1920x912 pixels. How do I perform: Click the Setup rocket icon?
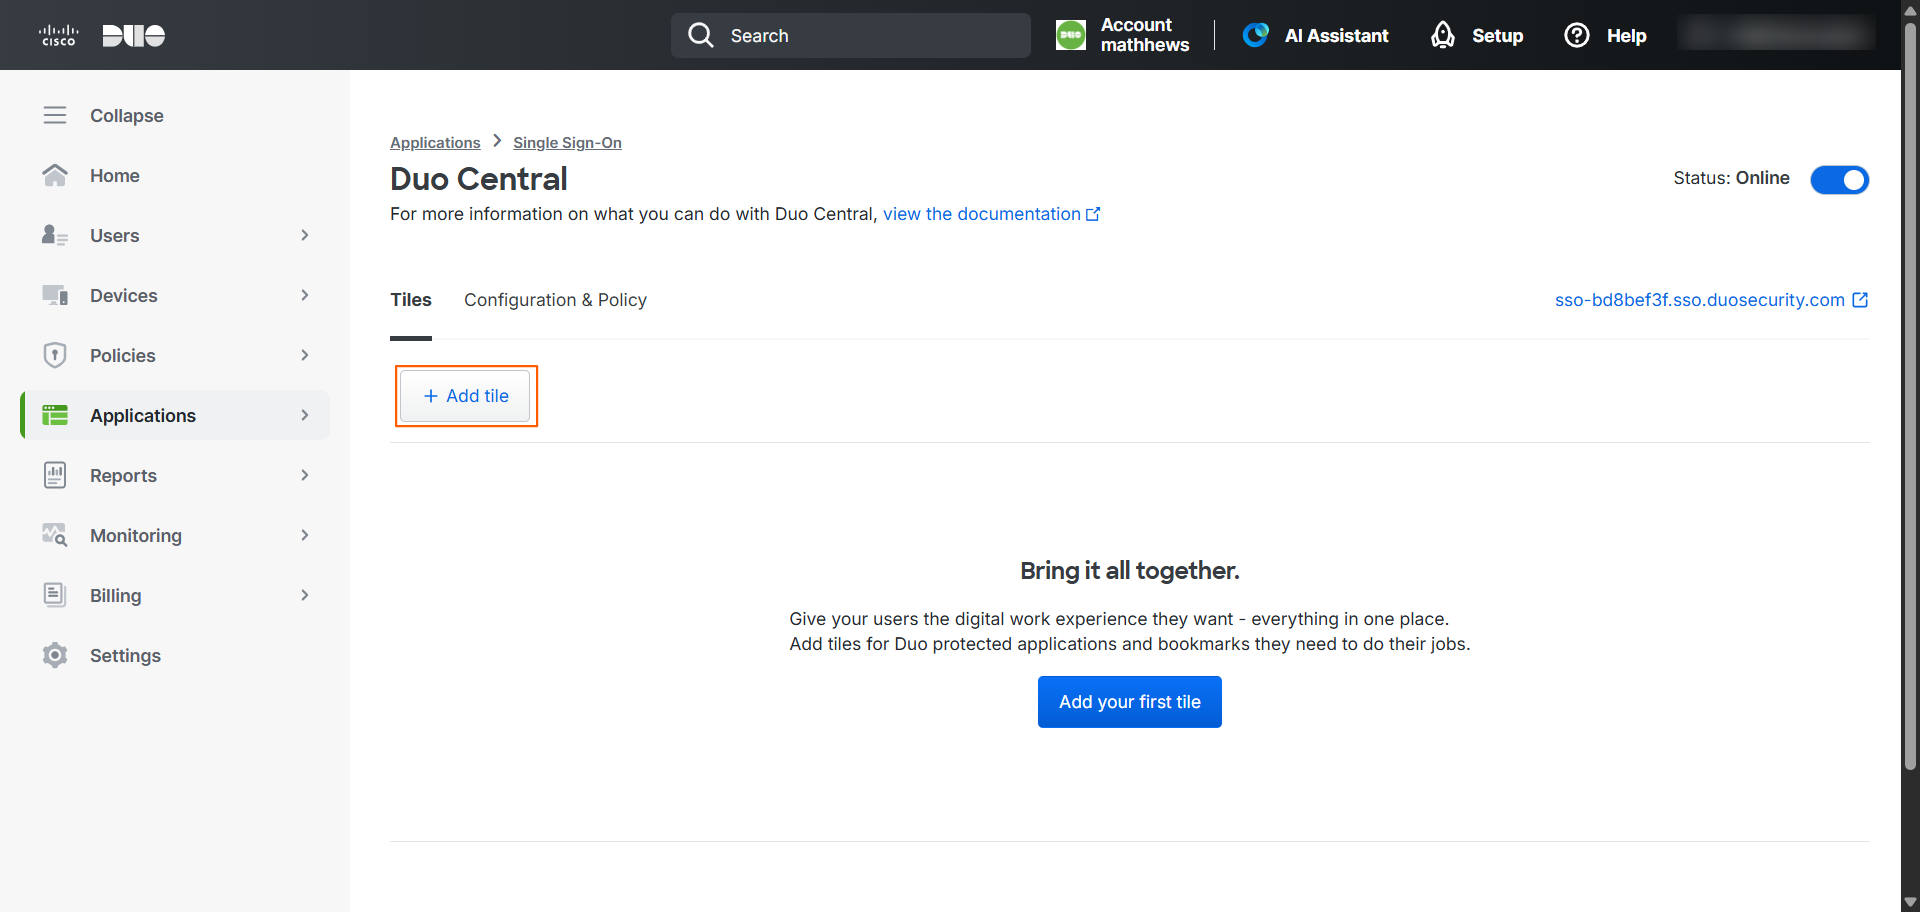[x=1443, y=35]
